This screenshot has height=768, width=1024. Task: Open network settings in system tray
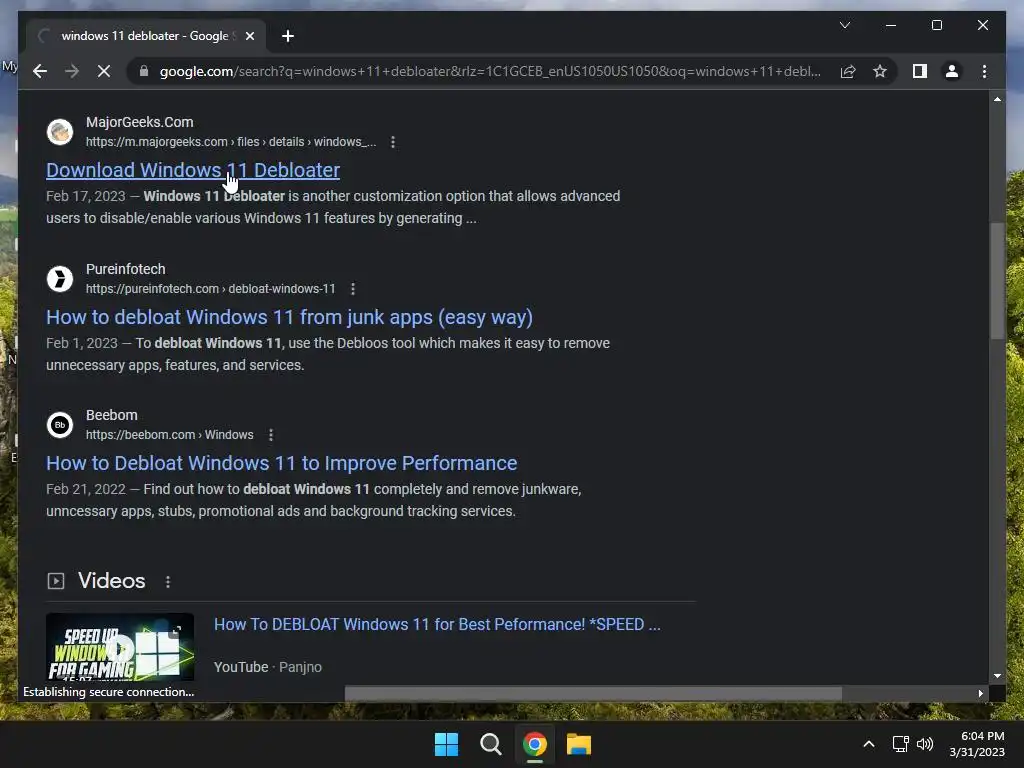point(901,744)
